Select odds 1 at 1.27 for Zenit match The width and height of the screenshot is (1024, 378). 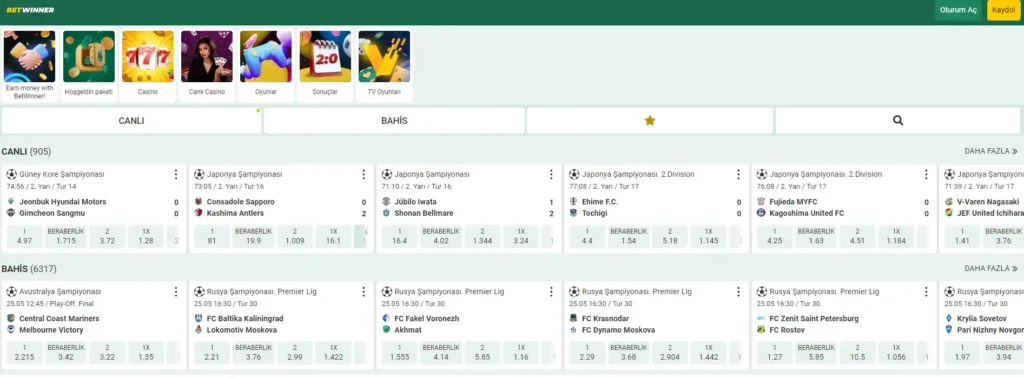pyautogui.click(x=775, y=353)
